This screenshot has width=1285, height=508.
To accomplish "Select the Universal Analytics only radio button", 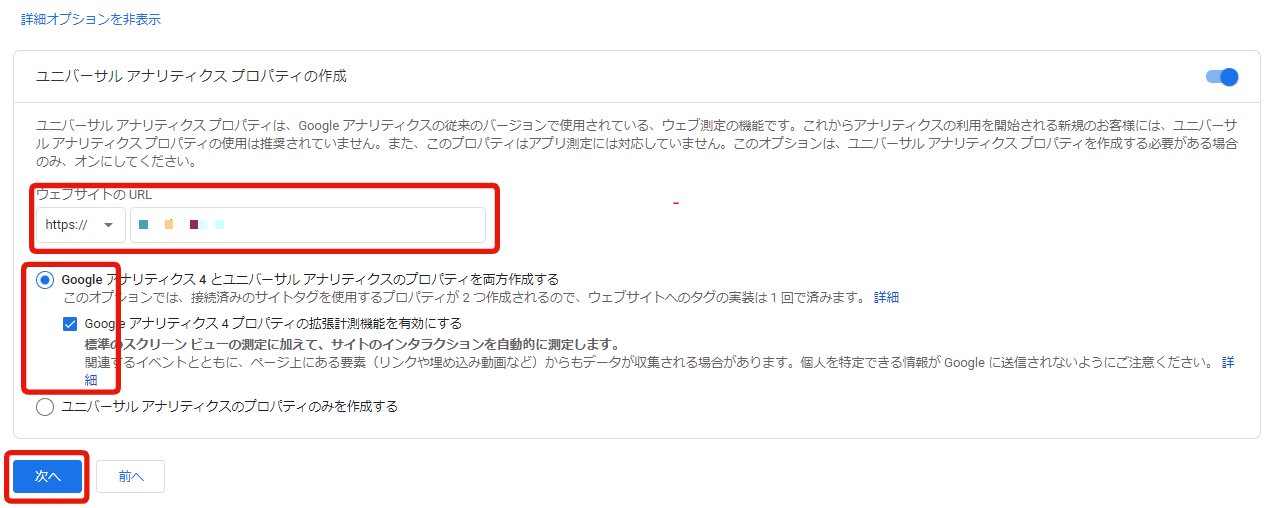I will [45, 407].
